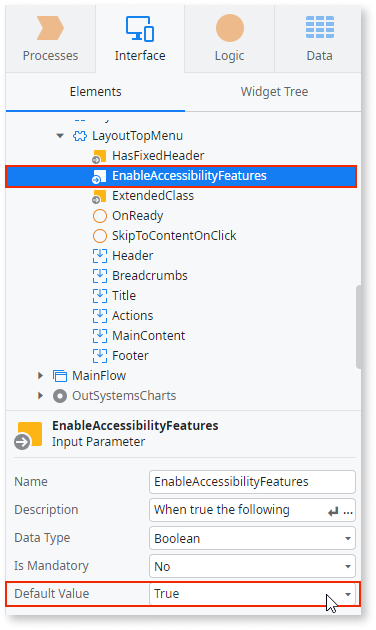Image resolution: width=376 pixels, height=630 pixels.
Task: Select the OnReady event circle icon
Action: pos(100,216)
